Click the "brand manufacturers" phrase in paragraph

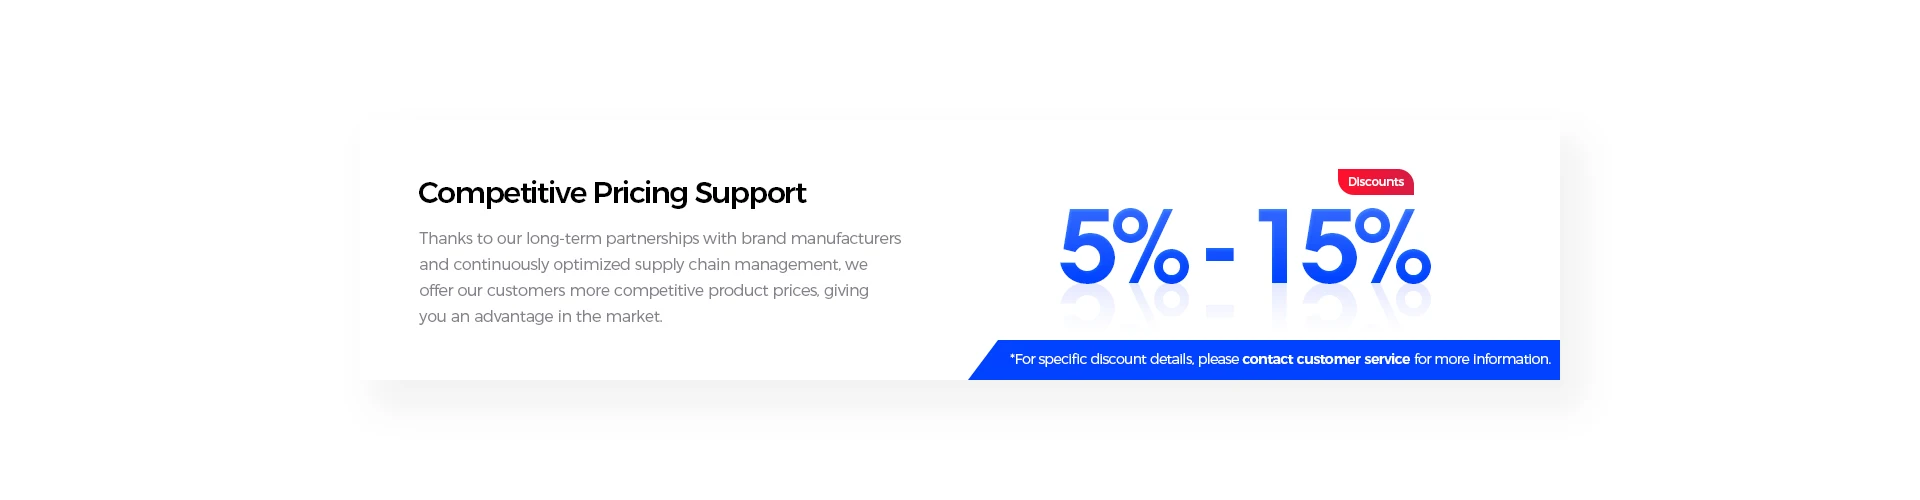point(821,238)
